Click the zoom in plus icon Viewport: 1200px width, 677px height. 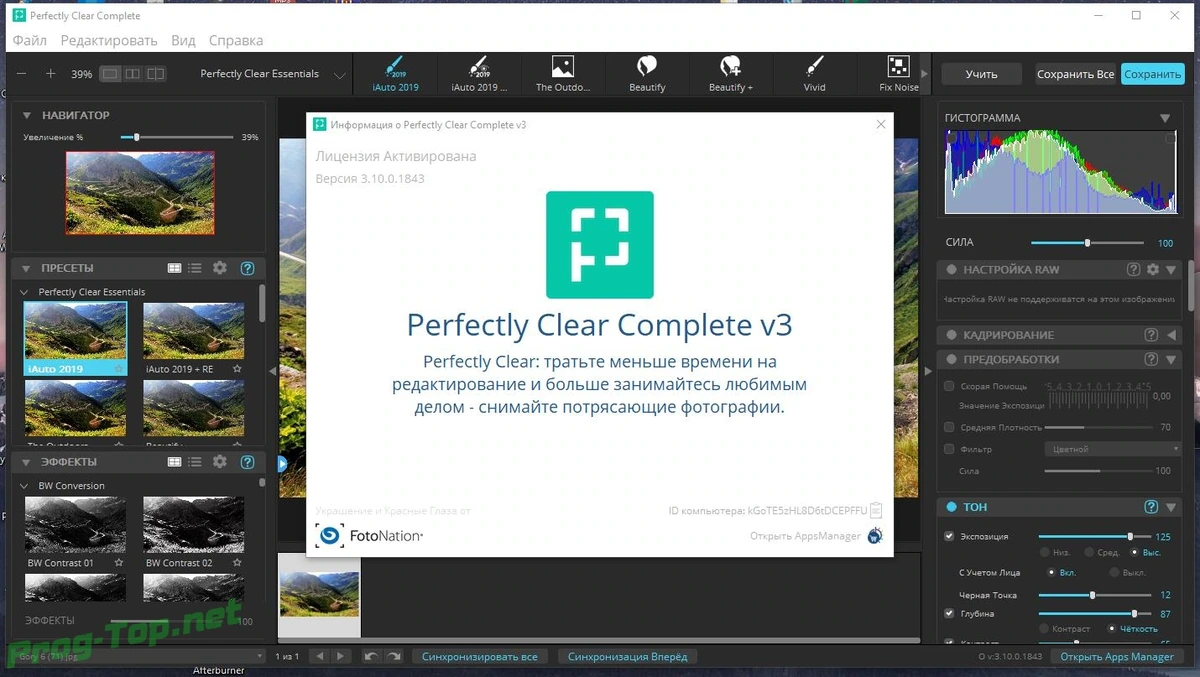click(51, 74)
